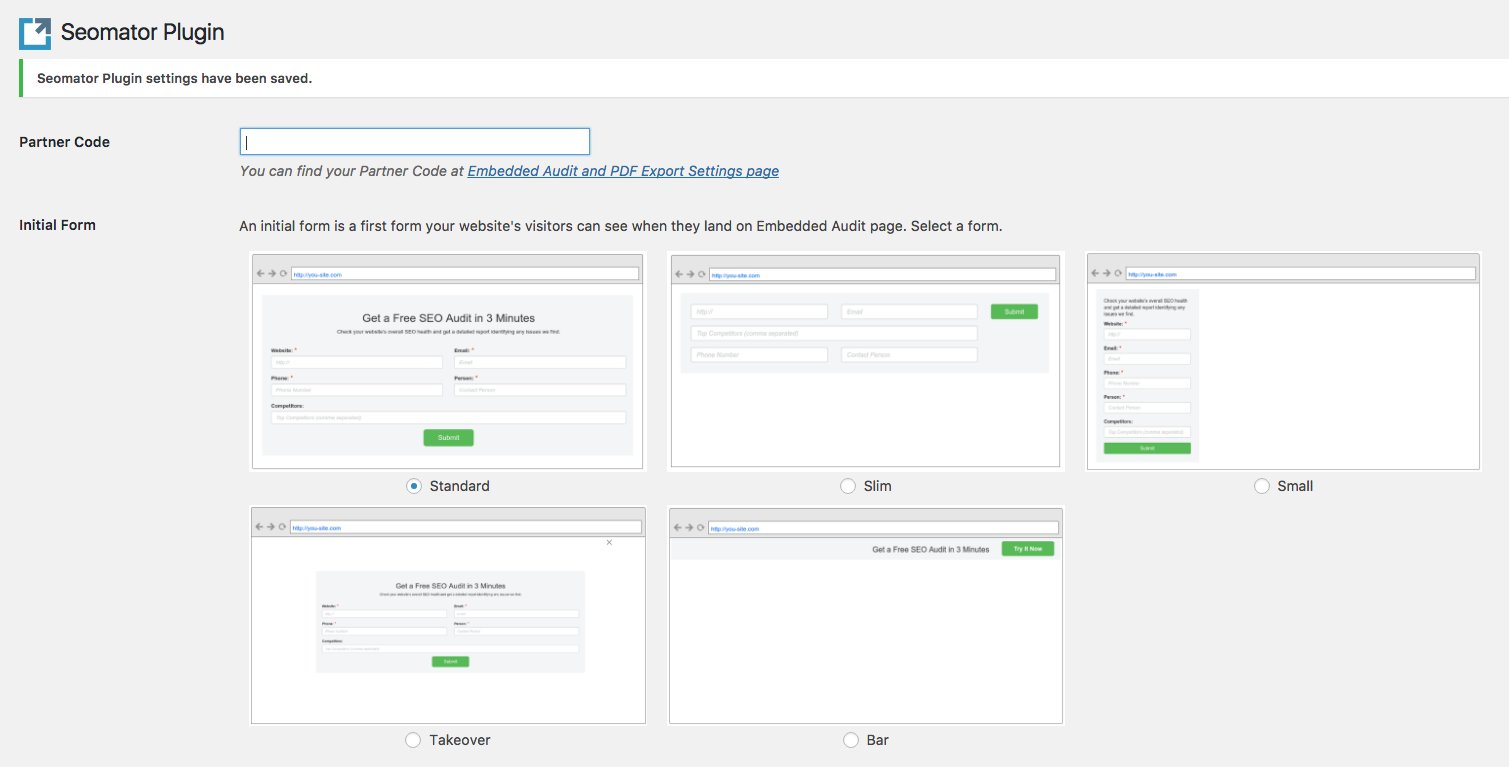Click the Seomator Plugin logo icon

point(35,33)
